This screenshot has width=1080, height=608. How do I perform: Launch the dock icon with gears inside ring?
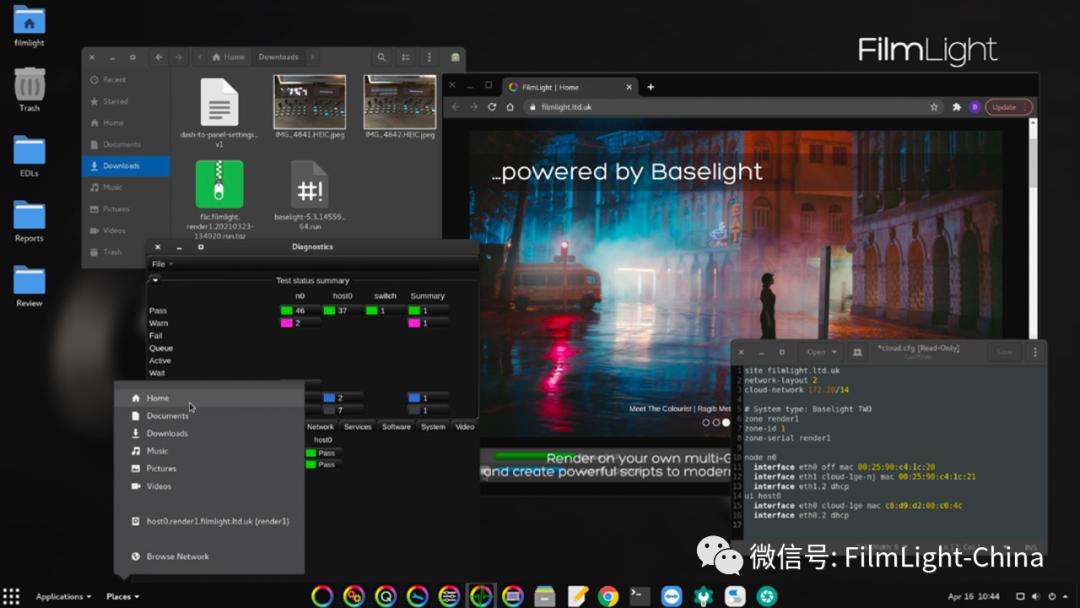click(x=353, y=596)
